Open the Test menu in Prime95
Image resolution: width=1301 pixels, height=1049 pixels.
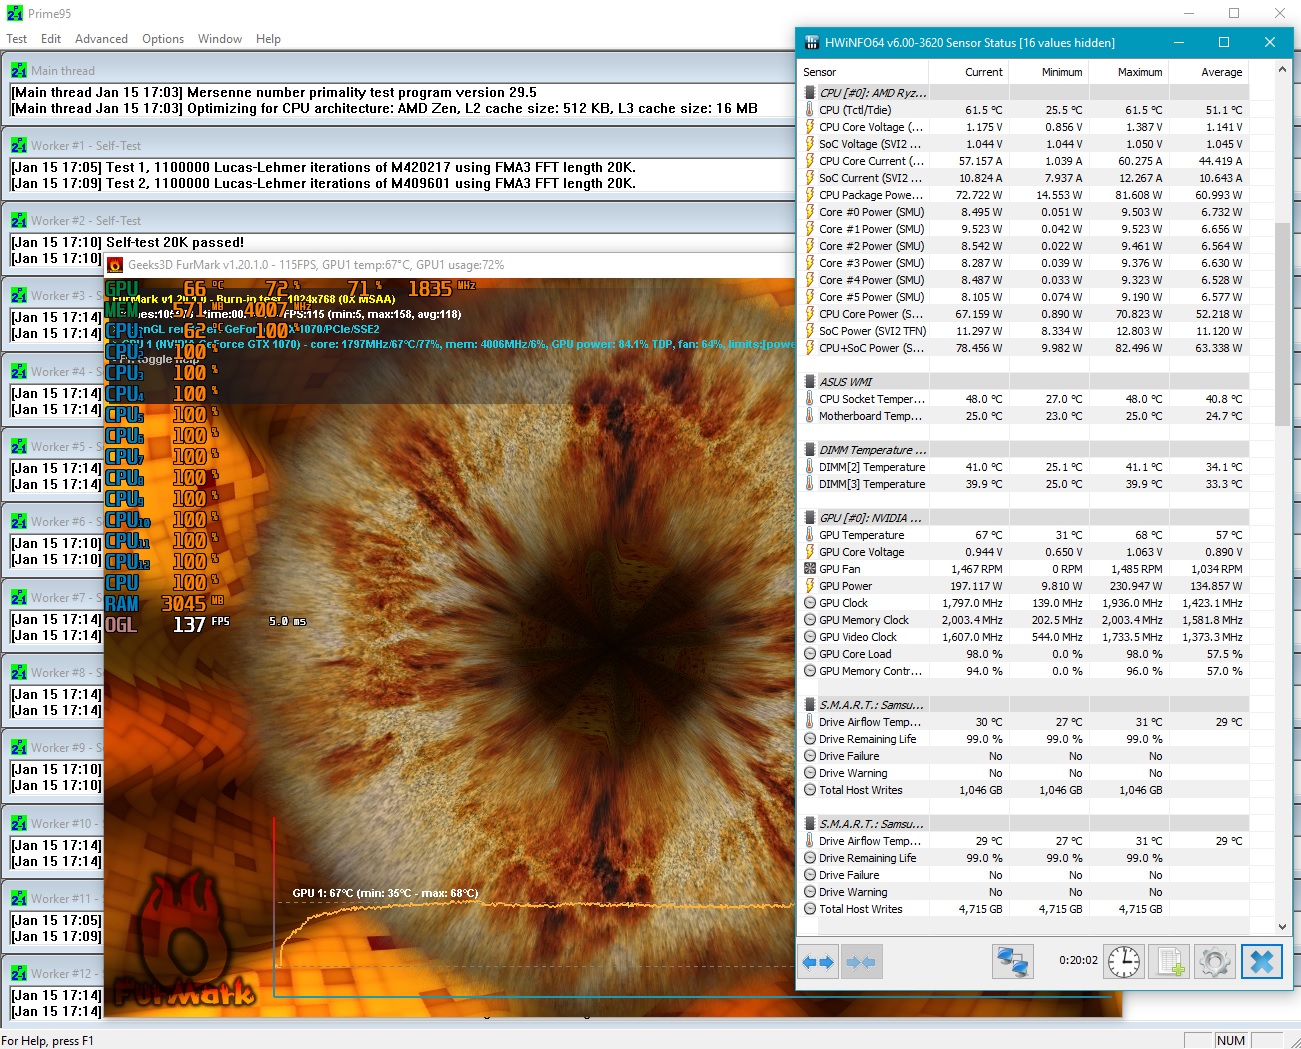[17, 39]
